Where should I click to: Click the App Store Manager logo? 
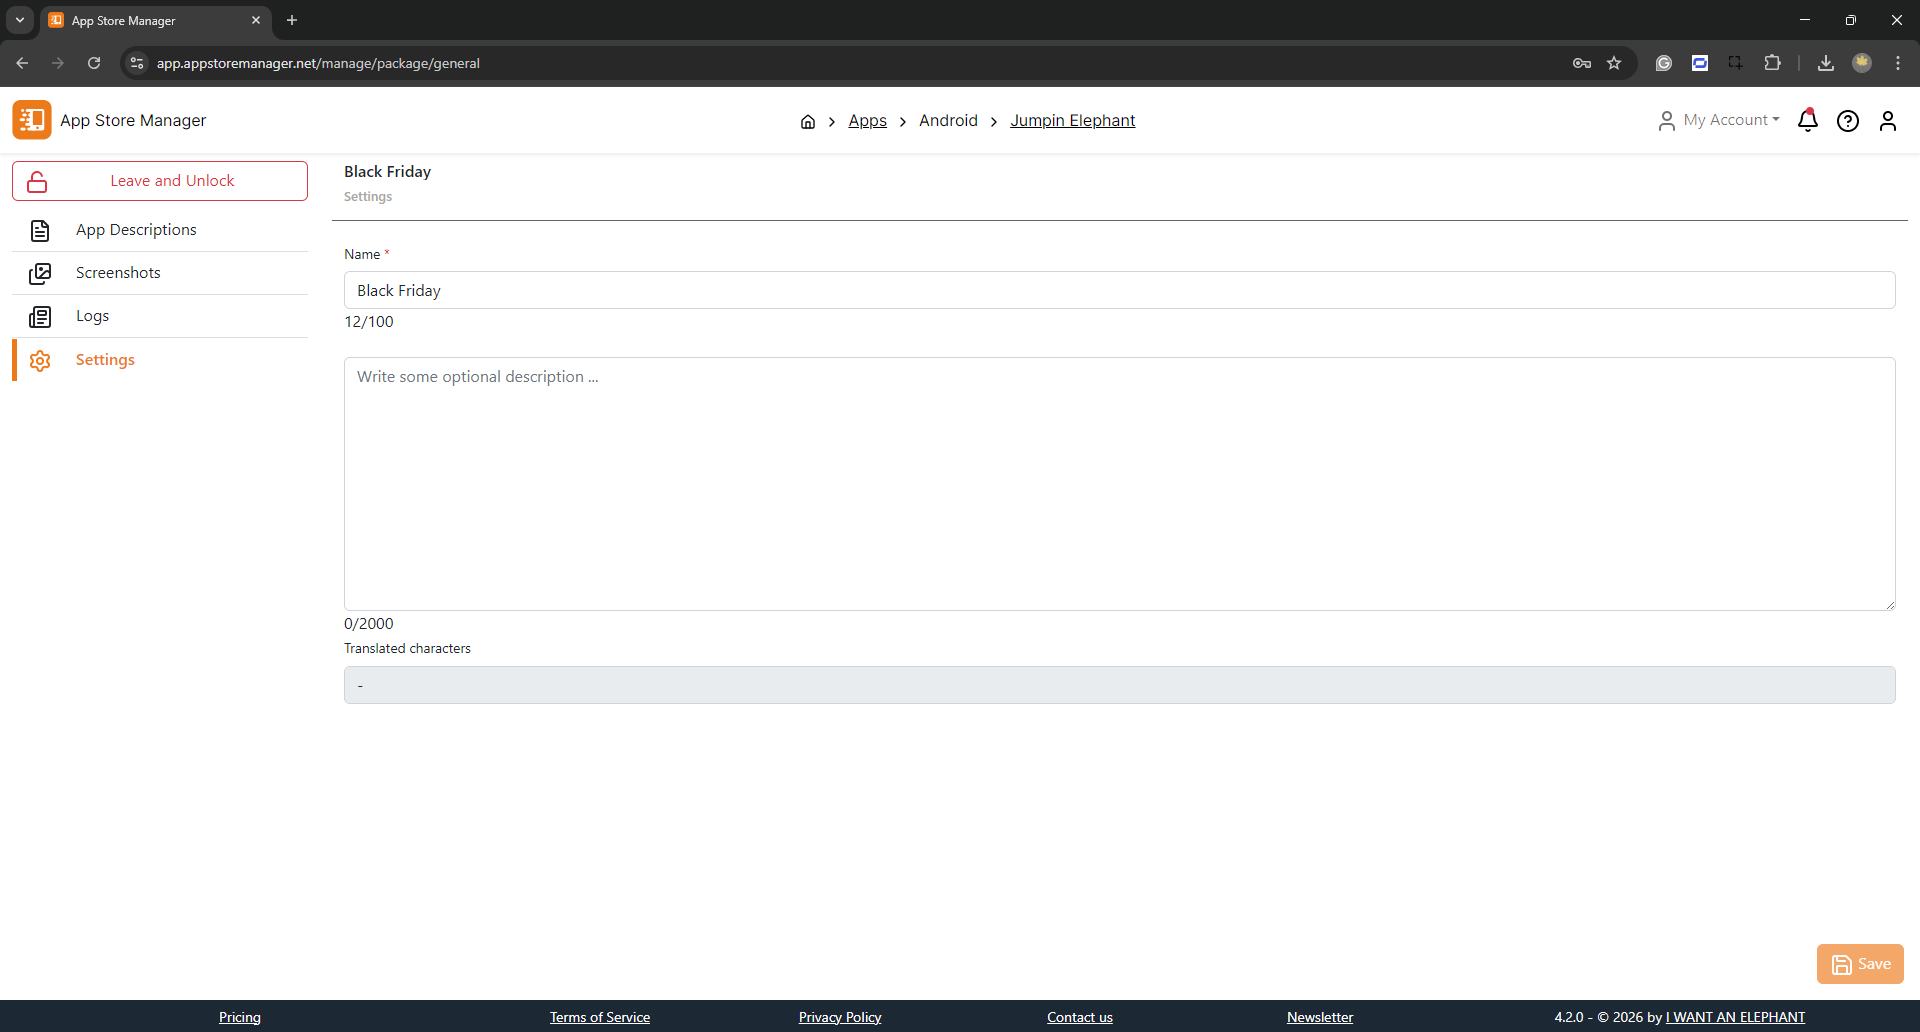[32, 120]
